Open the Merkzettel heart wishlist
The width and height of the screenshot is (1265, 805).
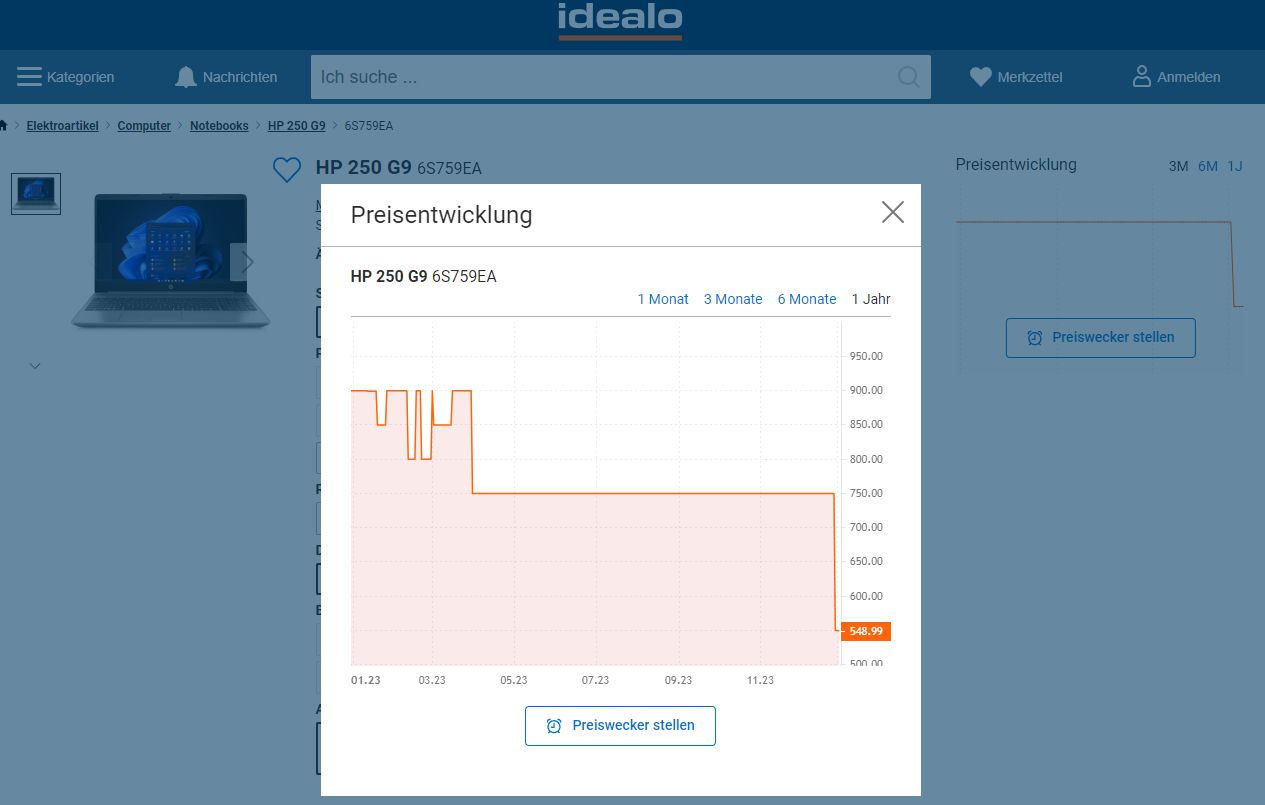click(x=980, y=77)
